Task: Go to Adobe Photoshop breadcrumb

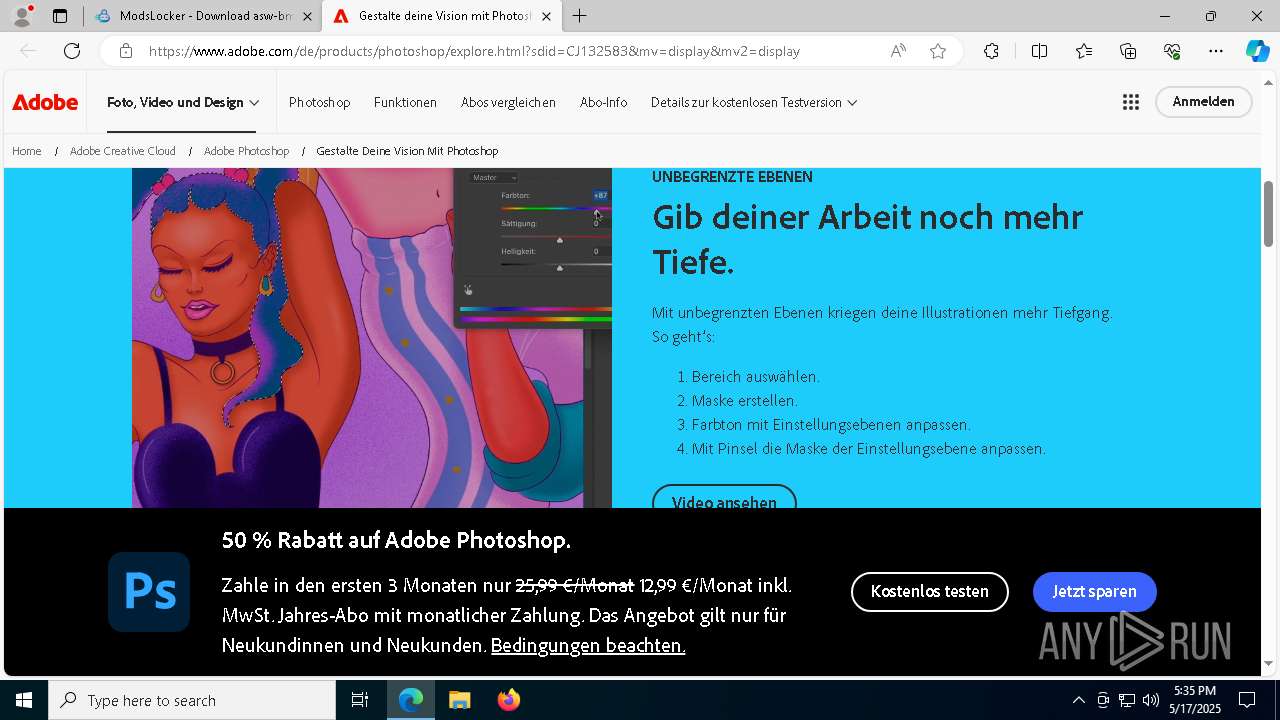Action: [246, 151]
